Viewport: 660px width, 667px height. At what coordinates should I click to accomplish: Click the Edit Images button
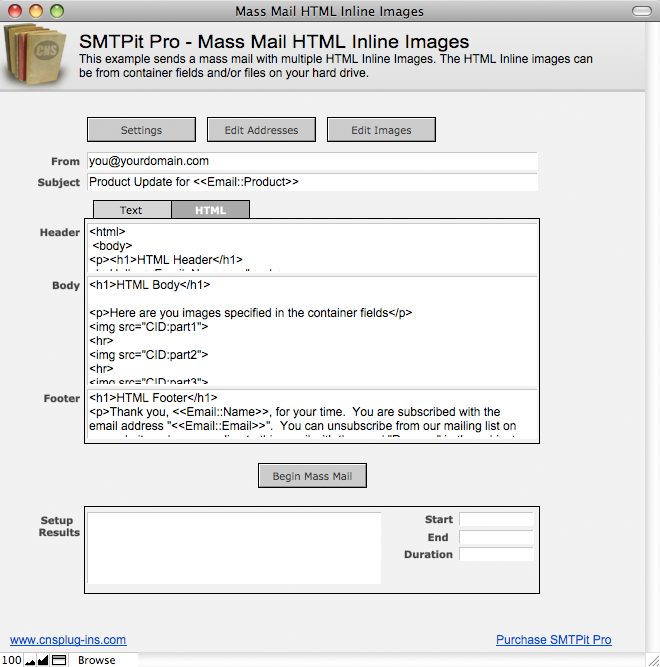click(x=381, y=130)
